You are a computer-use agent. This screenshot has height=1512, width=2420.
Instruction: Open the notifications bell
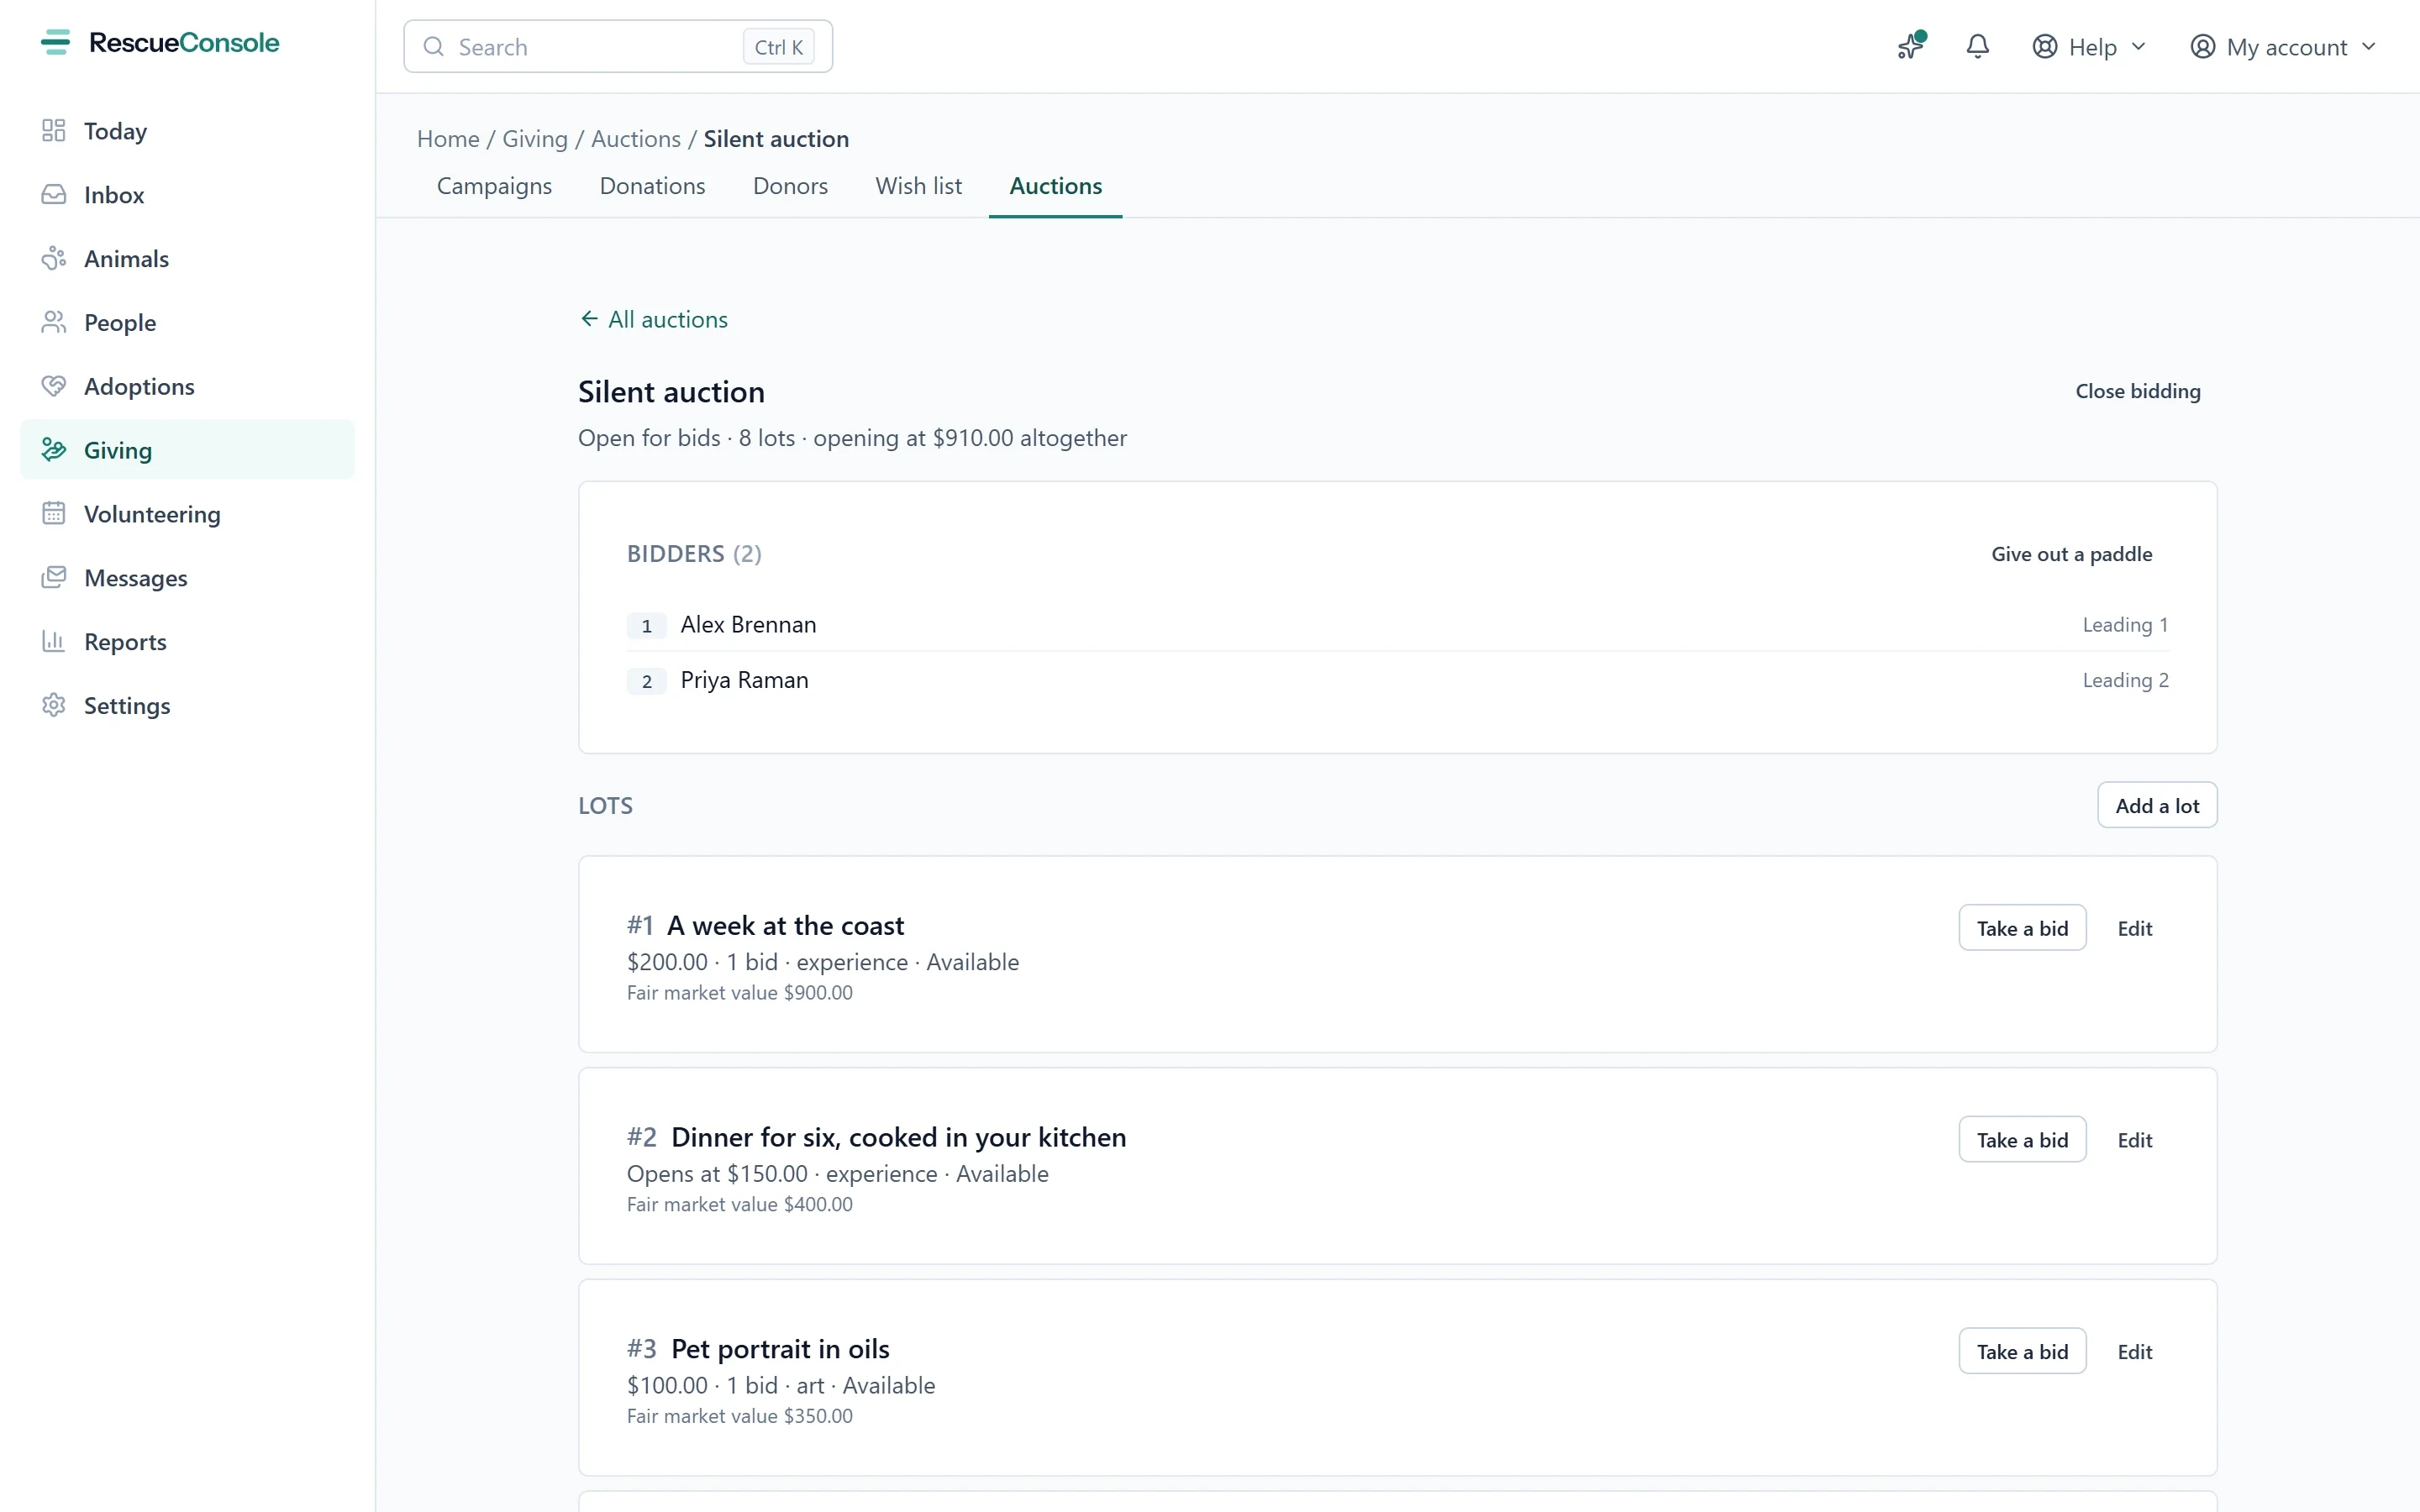coord(1977,46)
